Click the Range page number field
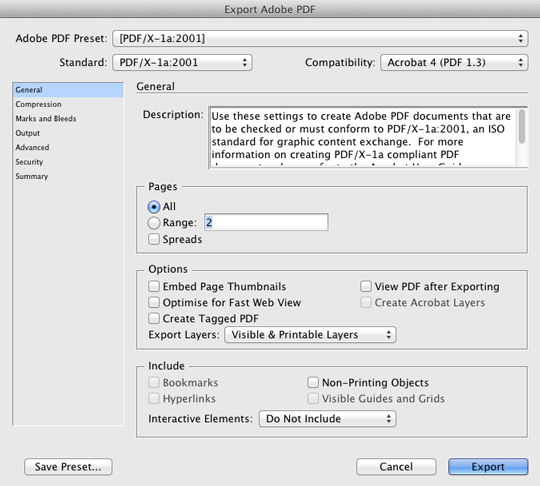Viewport: 540px width, 486px height. pyautogui.click(x=266, y=223)
